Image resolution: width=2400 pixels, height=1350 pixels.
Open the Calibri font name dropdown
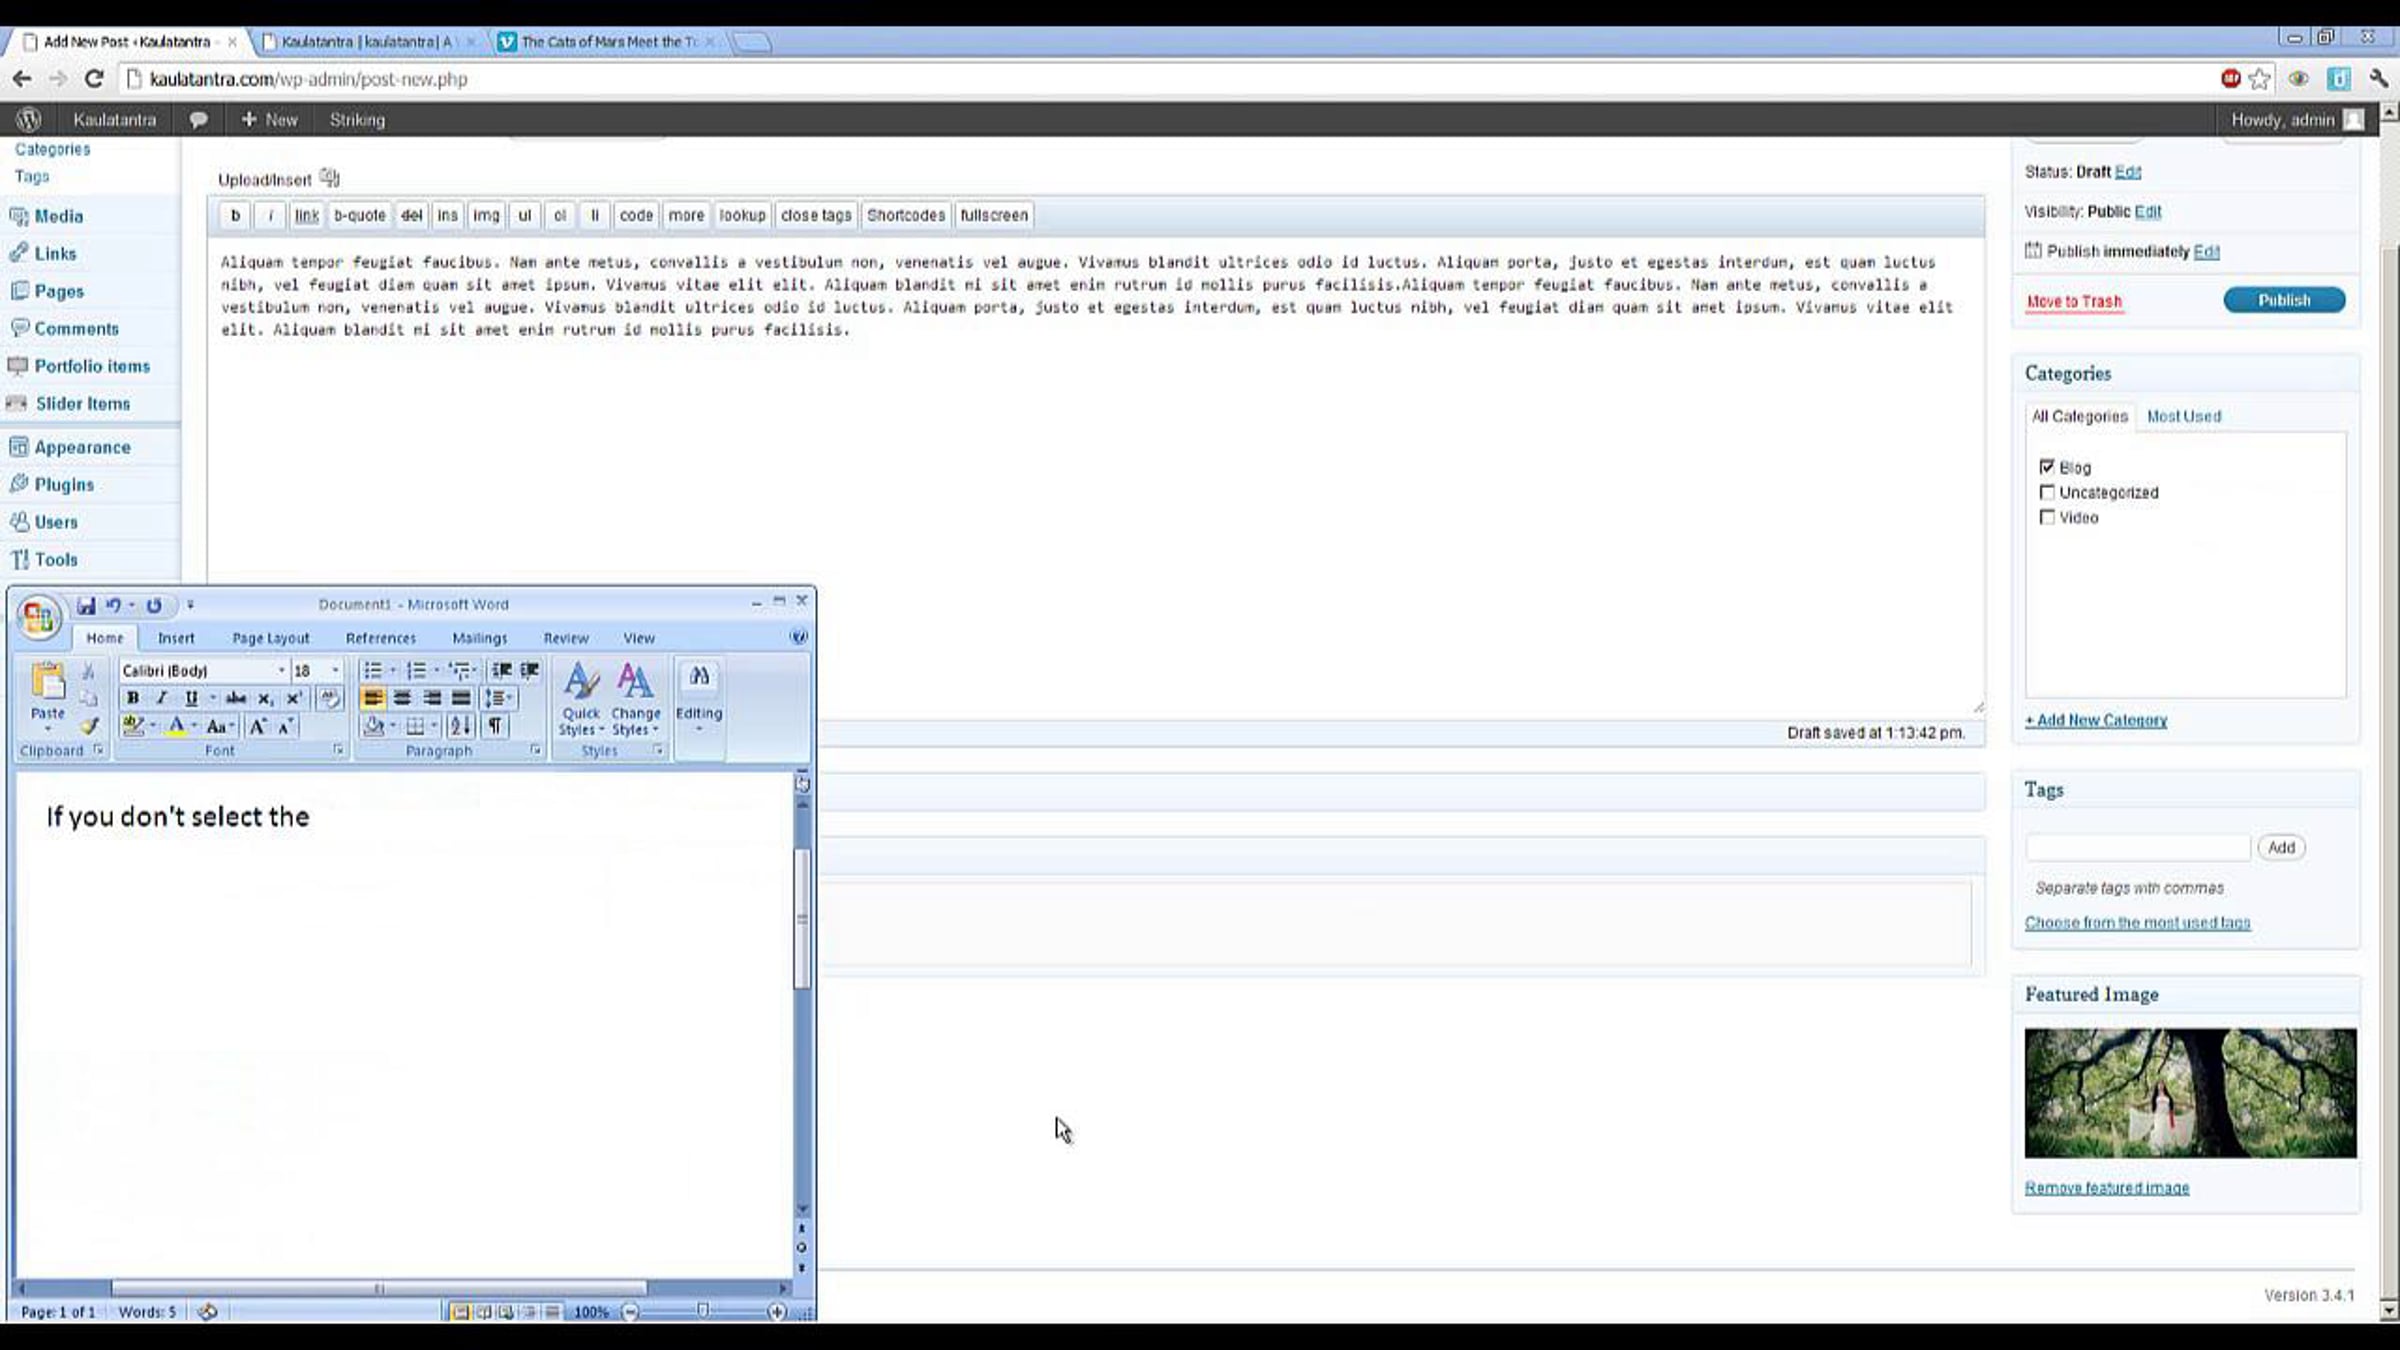coord(281,670)
